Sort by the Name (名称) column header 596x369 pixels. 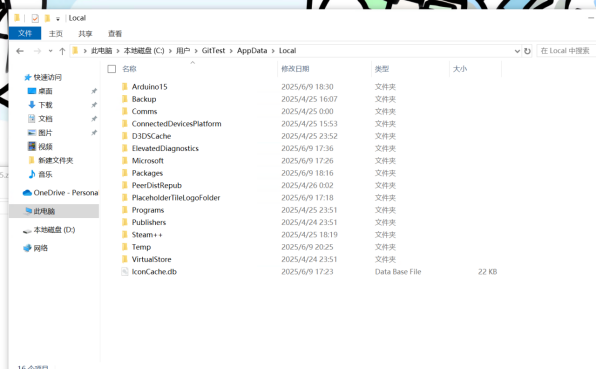130,69
